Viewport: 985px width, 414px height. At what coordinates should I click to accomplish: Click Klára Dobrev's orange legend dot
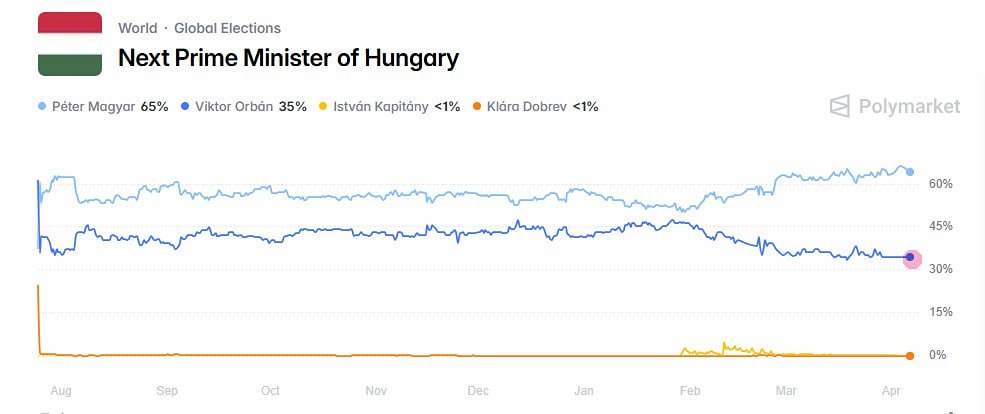click(x=475, y=106)
